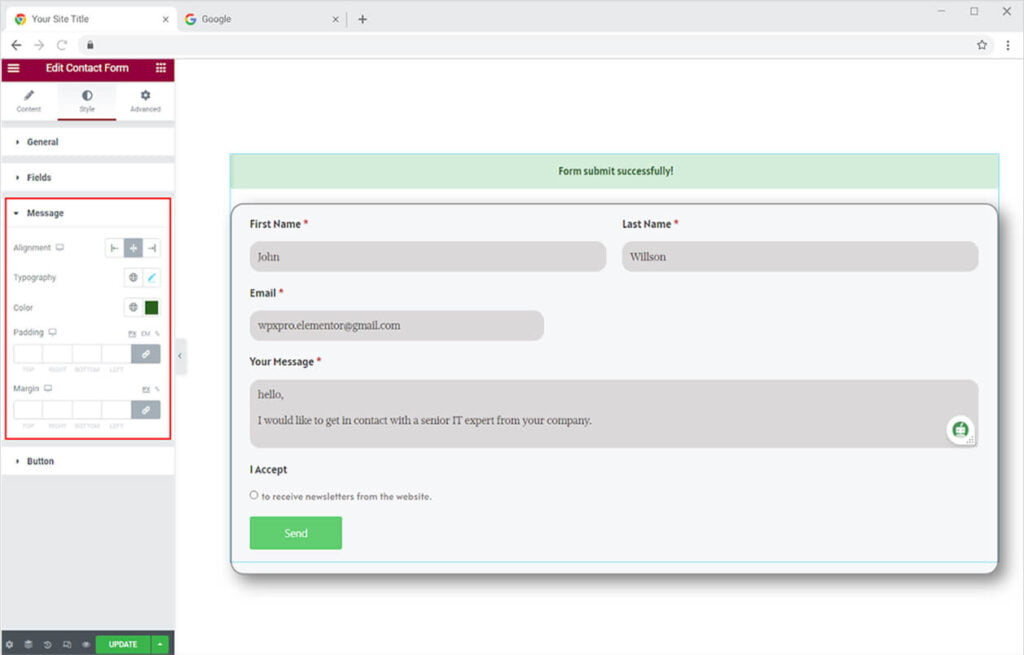This screenshot has height=655, width=1024.
Task: Expand the Fields section
Action: pyautogui.click(x=39, y=177)
